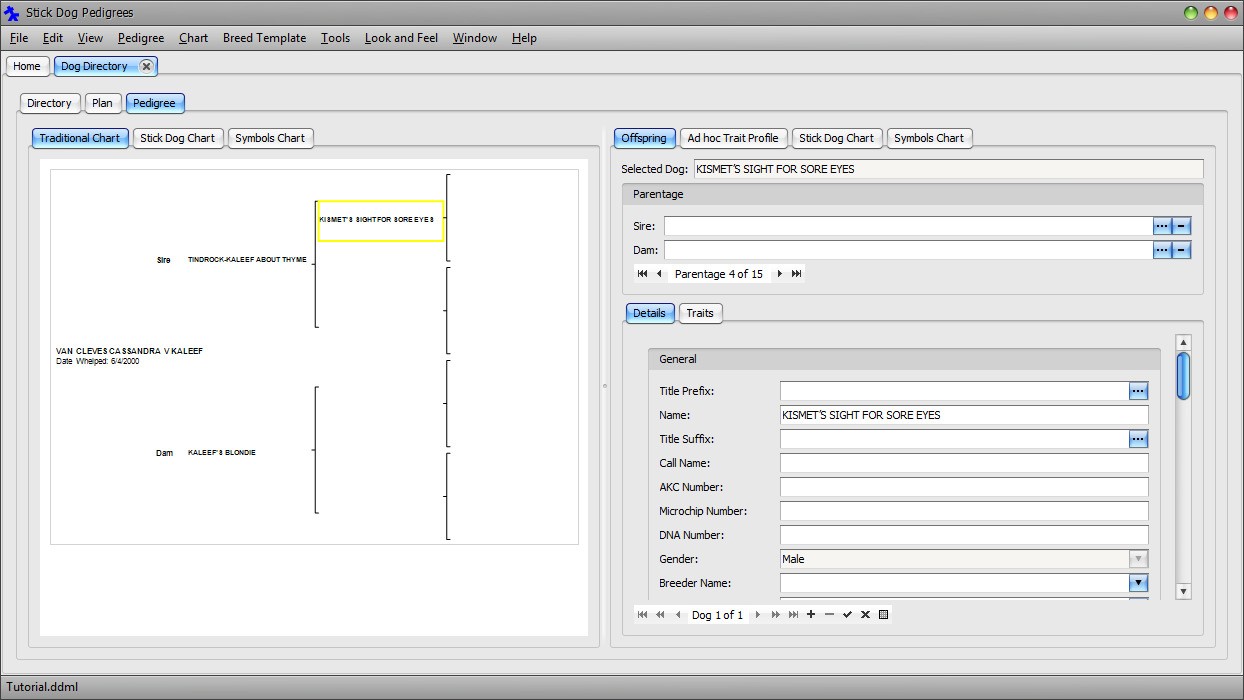Open the Gender dropdown
The image size is (1244, 700).
[x=1137, y=559]
